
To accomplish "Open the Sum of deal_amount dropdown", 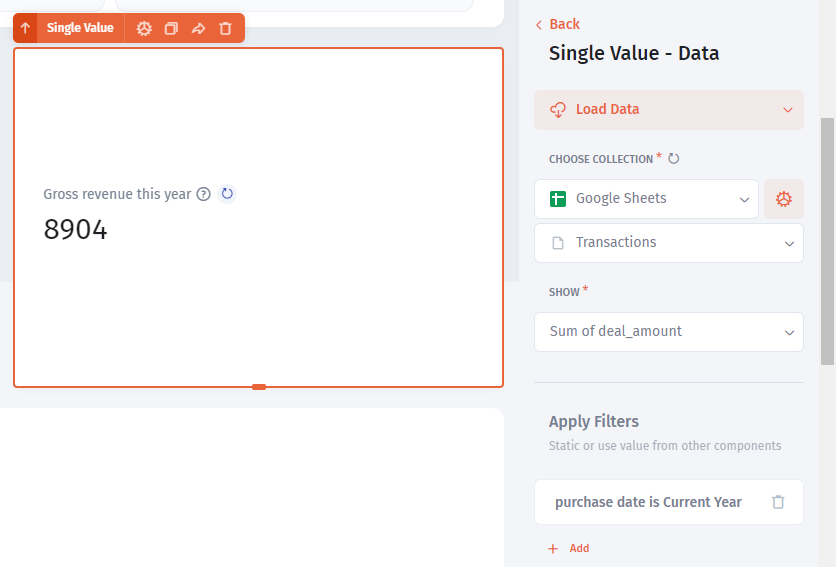I will (x=668, y=331).
